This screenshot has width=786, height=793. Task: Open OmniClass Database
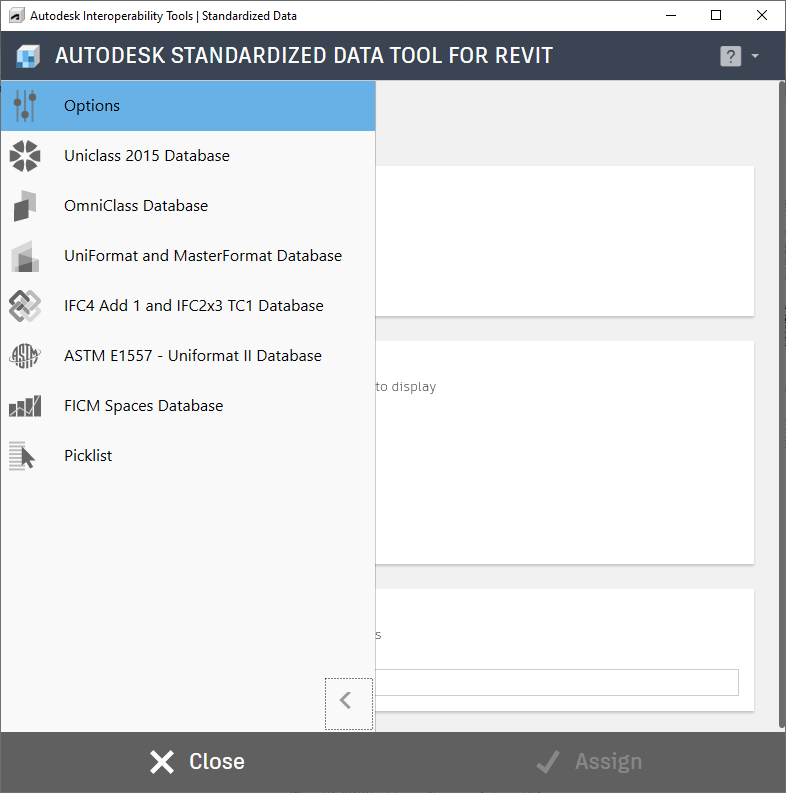(188, 206)
